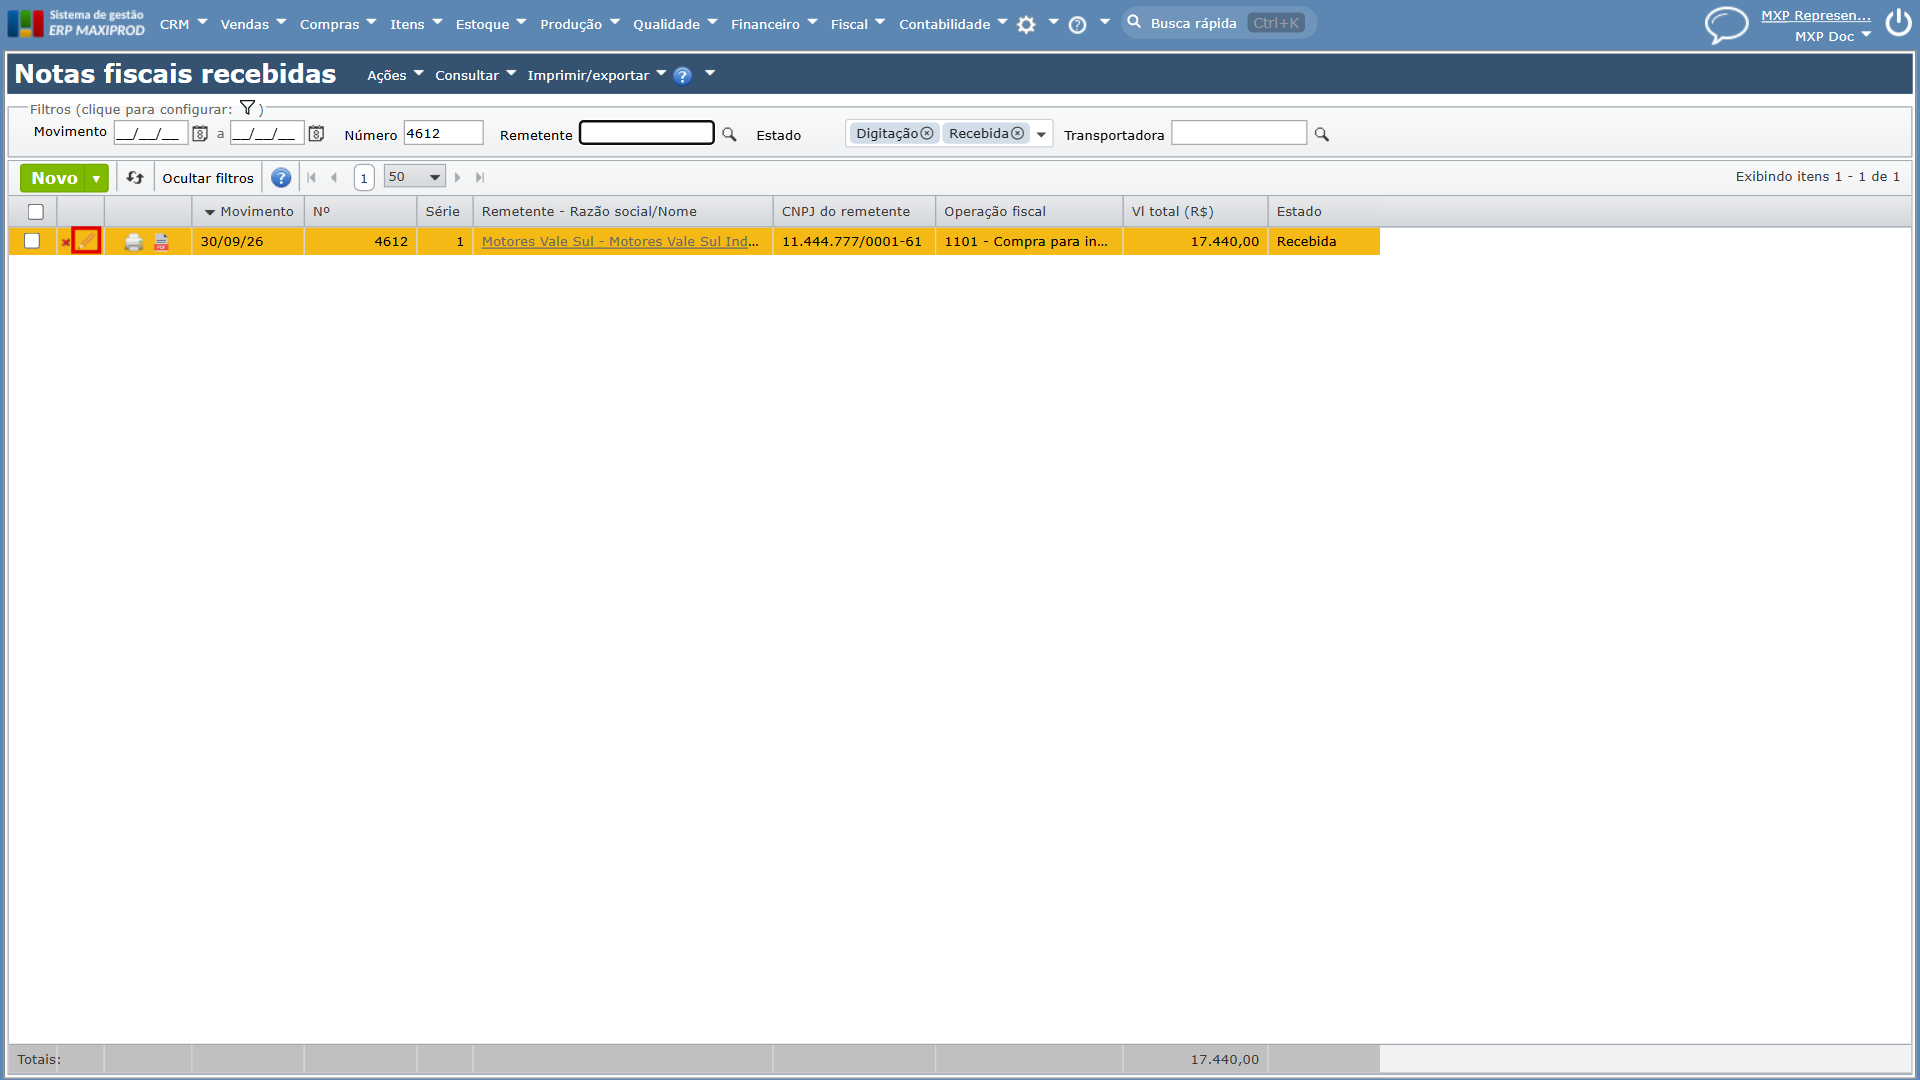1920x1080 pixels.
Task: Open the Motores Vale Sul sender link
Action: pyautogui.click(x=620, y=242)
